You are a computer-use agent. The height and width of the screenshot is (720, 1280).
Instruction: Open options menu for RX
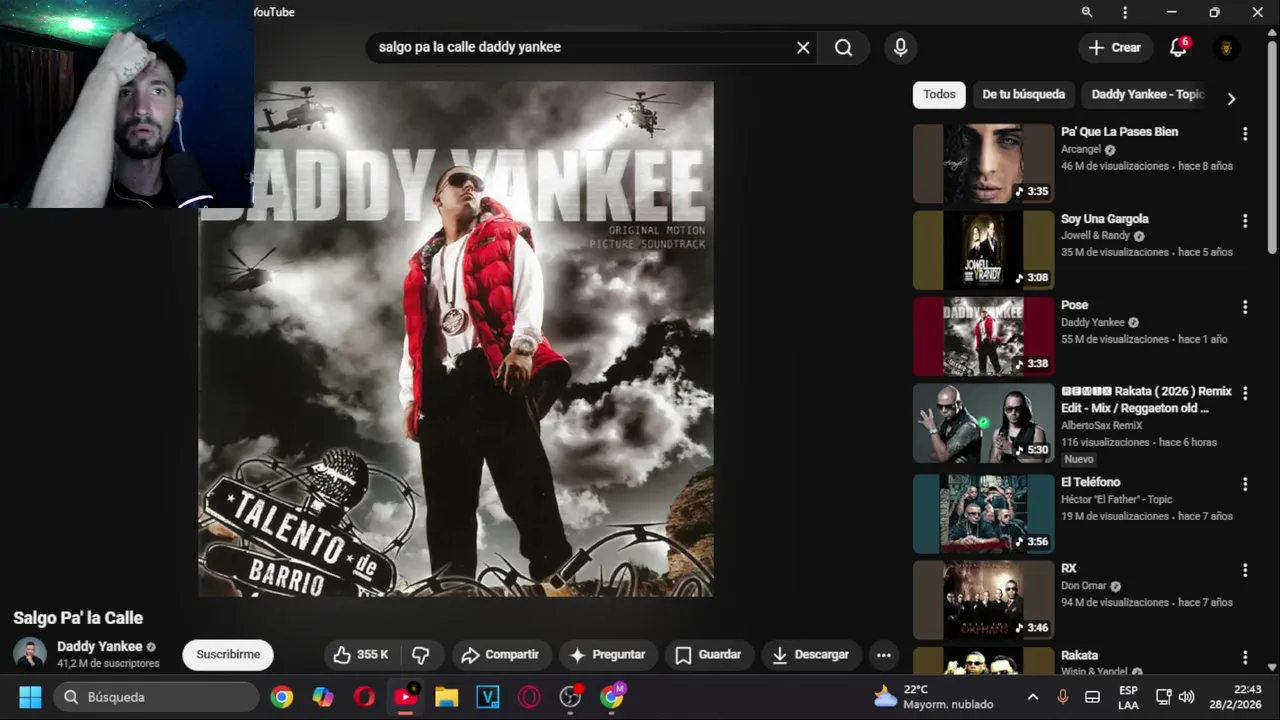[1245, 570]
